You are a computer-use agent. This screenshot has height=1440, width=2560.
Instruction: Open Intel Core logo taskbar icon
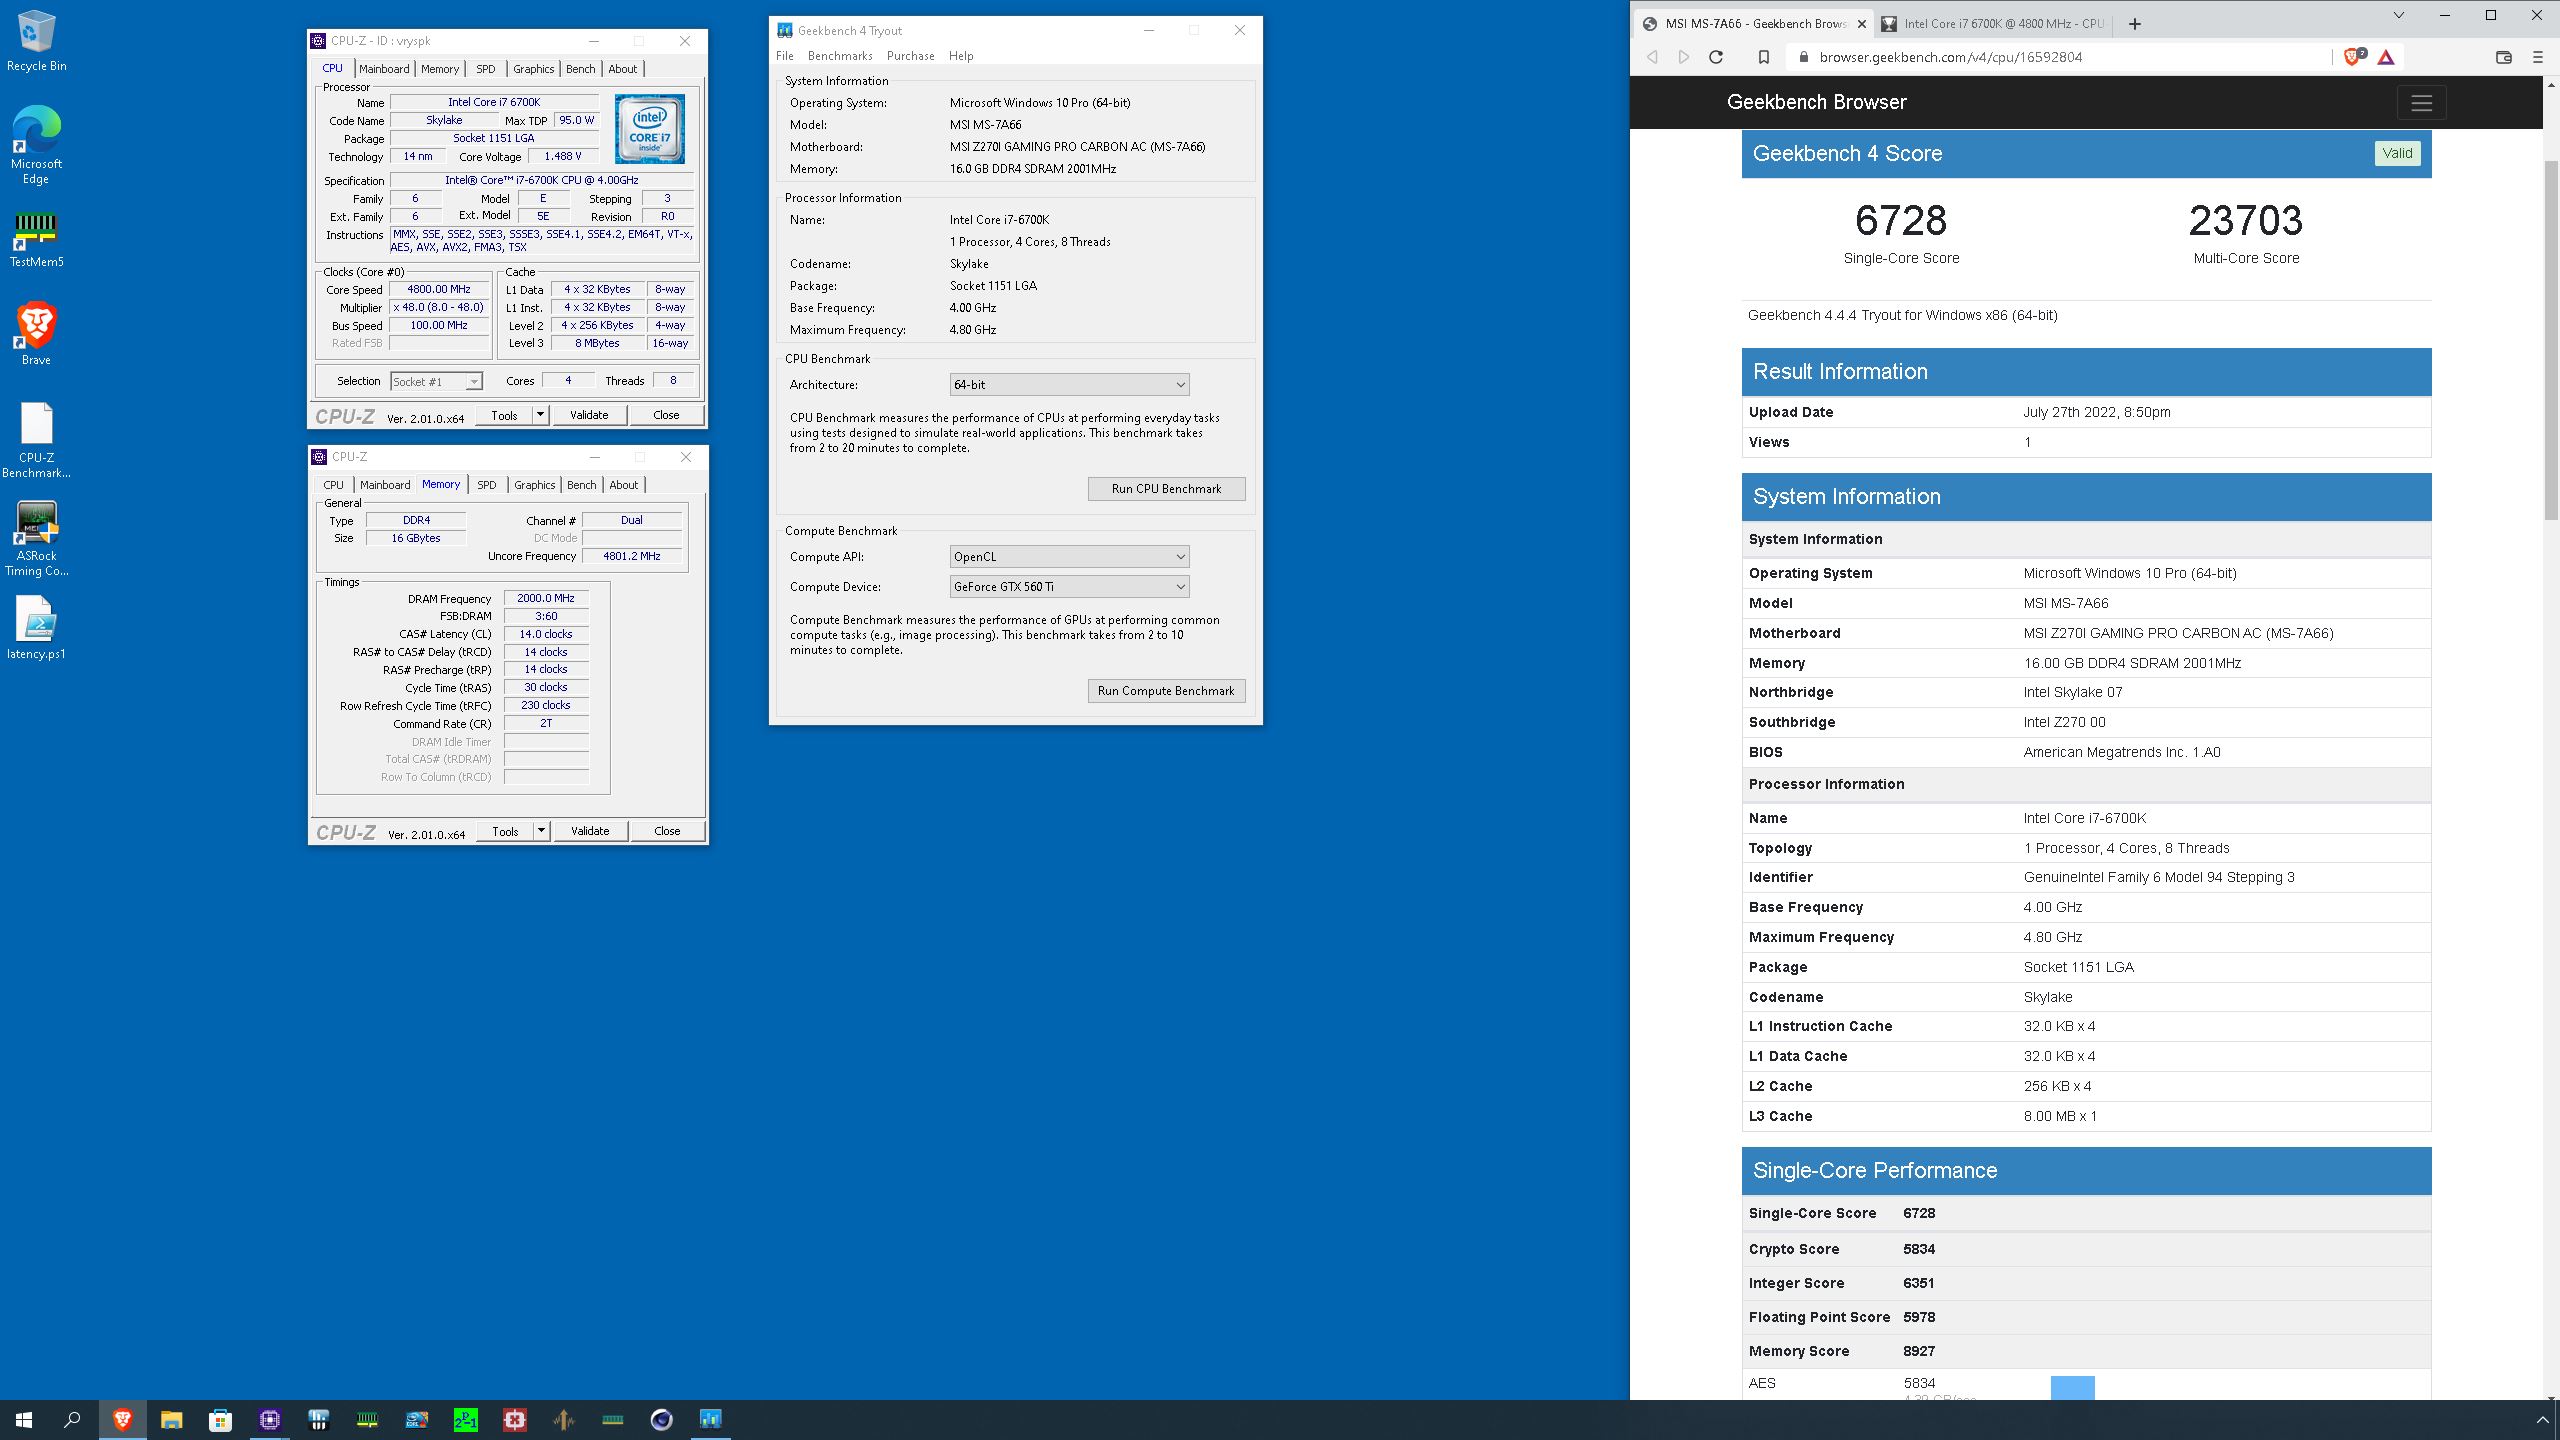coord(416,1419)
